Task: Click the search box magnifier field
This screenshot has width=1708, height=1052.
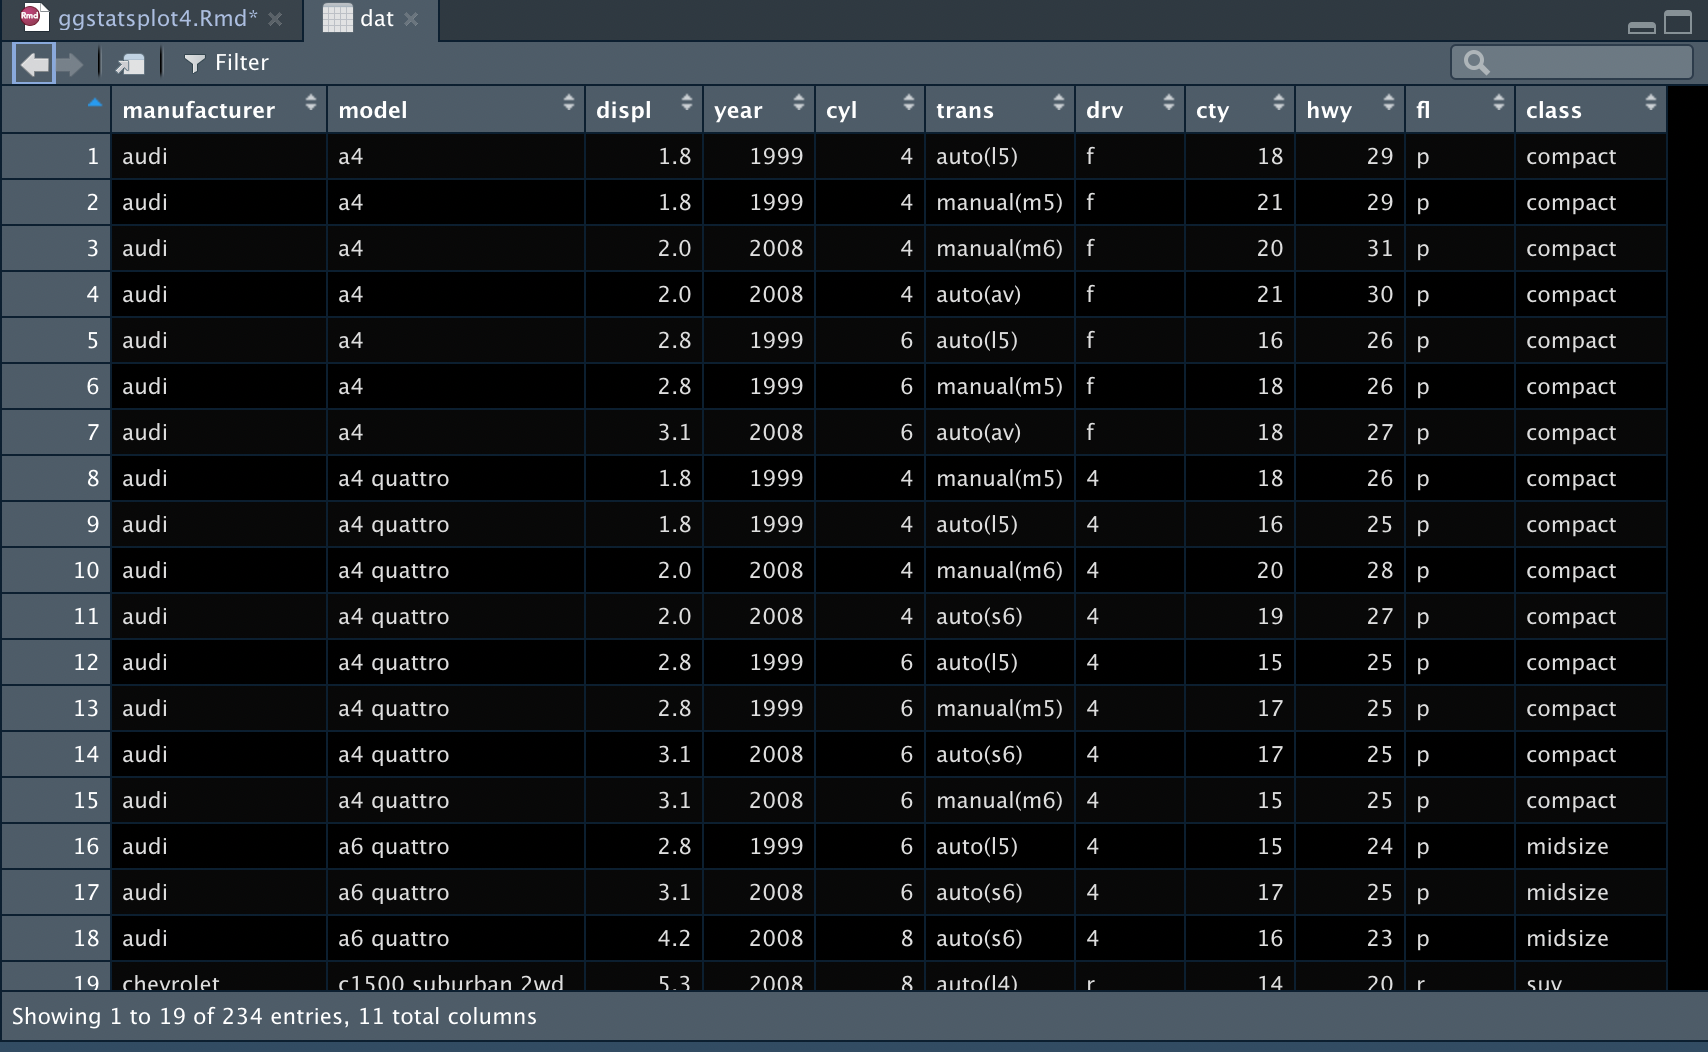Action: pos(1571,63)
